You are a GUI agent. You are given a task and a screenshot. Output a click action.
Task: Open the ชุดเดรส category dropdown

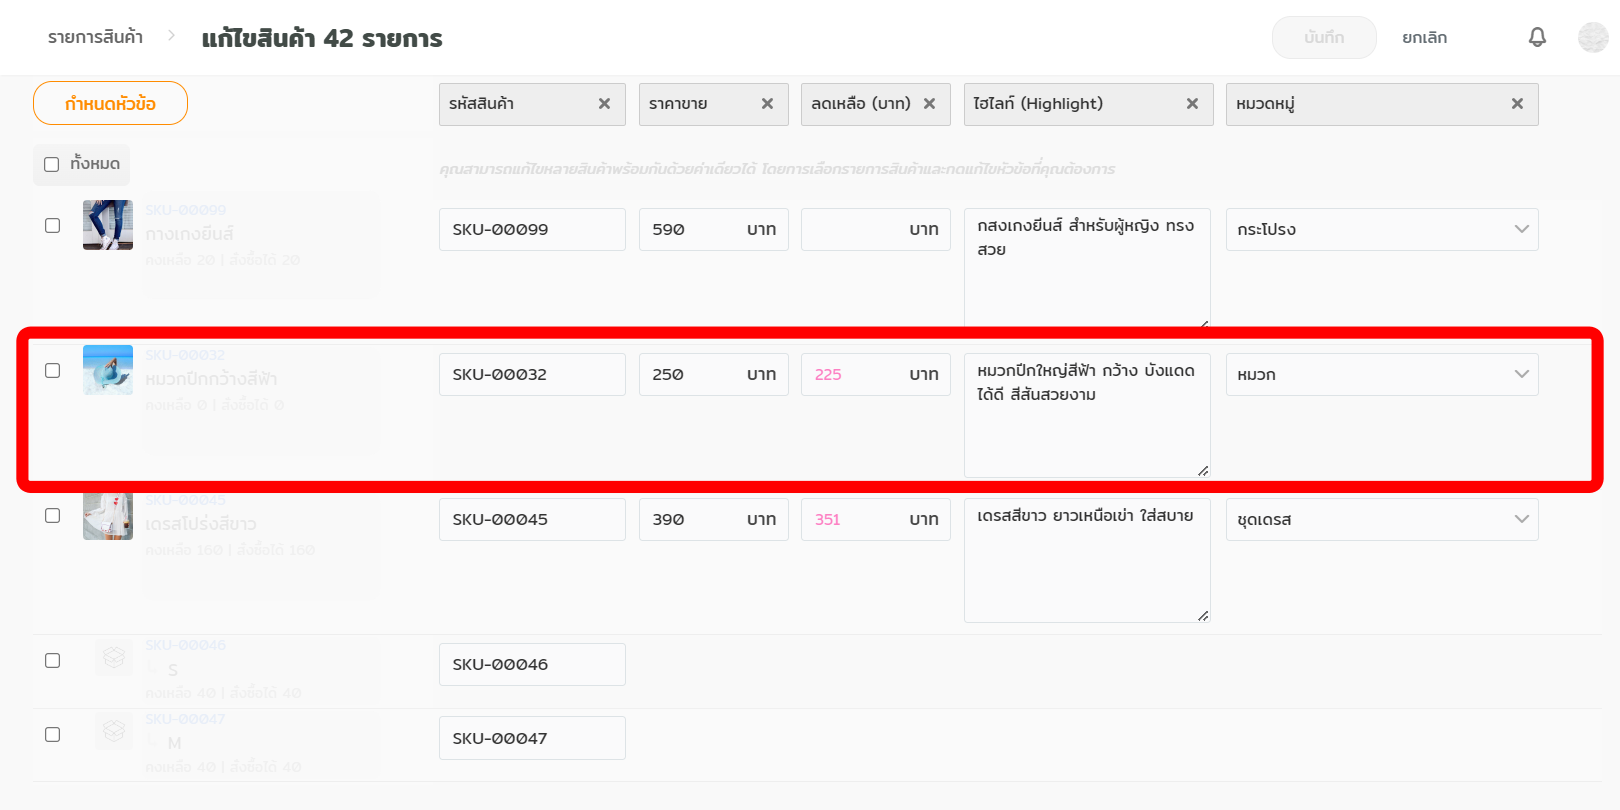click(1381, 519)
